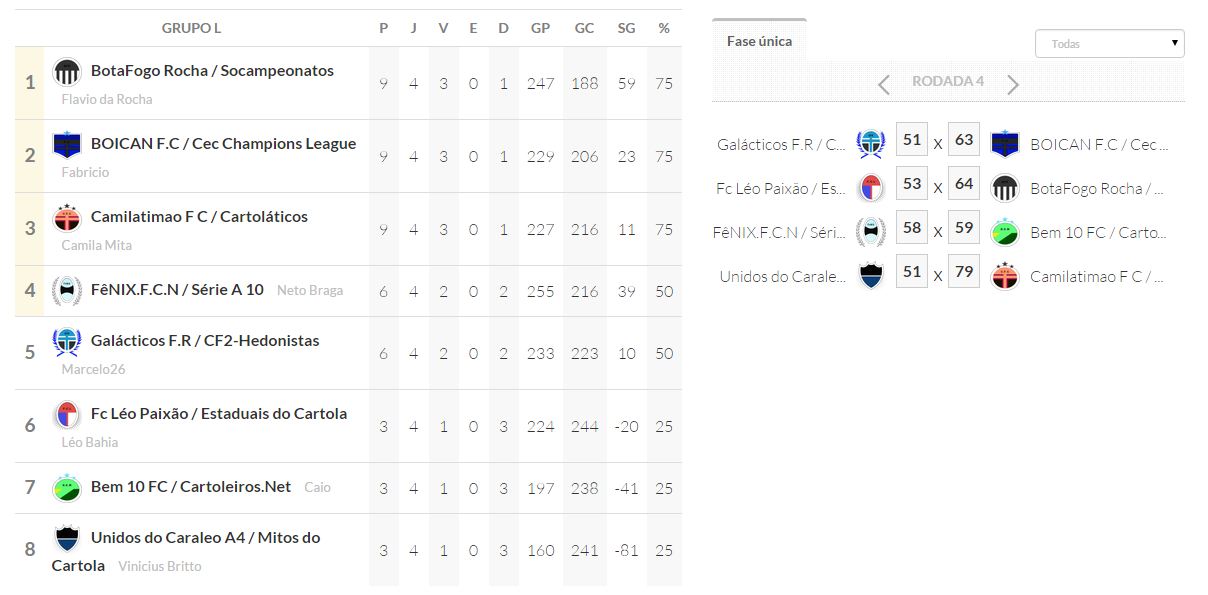Image resolution: width=1208 pixels, height=595 pixels.
Task: Open Camilatimao F C / Cartoláticos team link
Action: click(x=199, y=217)
